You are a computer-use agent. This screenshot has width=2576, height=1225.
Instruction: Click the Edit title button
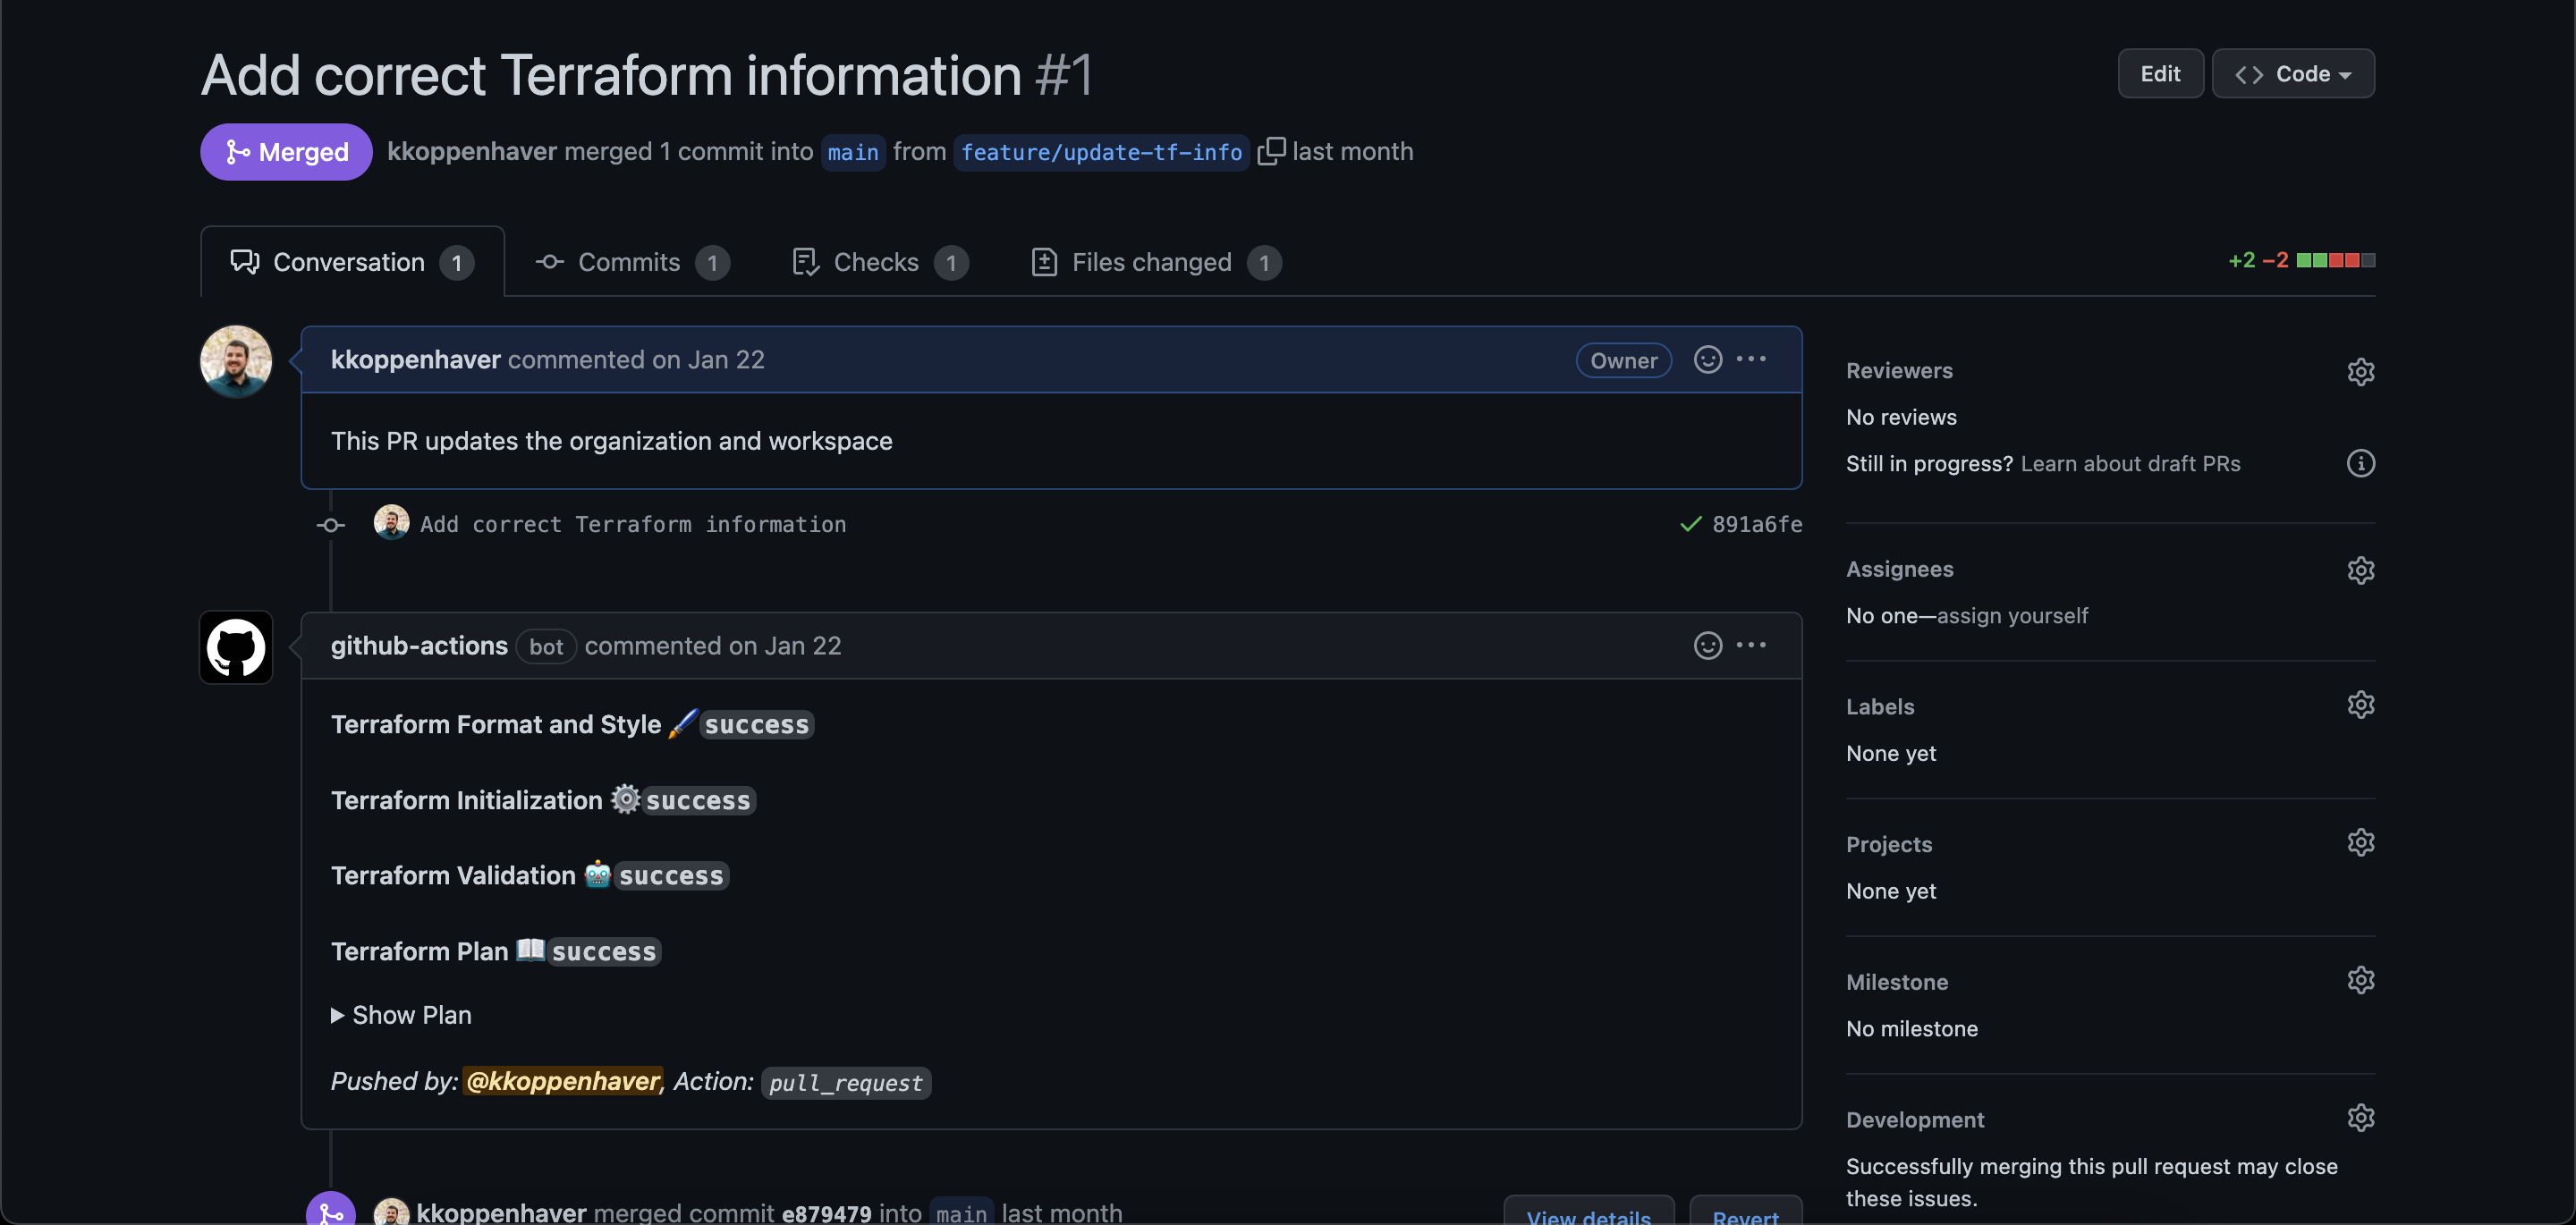click(x=2160, y=74)
